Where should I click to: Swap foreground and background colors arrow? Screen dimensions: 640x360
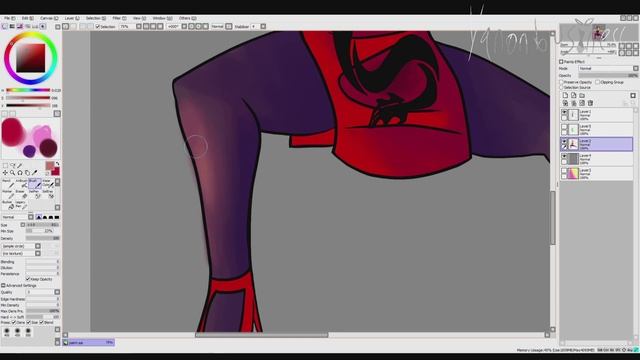tap(57, 164)
